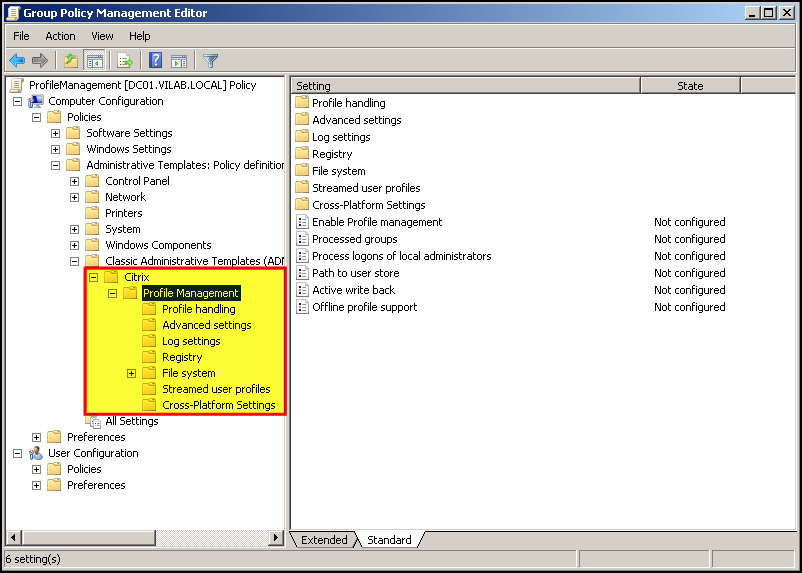Open the Help toolbar icon
The width and height of the screenshot is (802, 573).
click(x=155, y=60)
